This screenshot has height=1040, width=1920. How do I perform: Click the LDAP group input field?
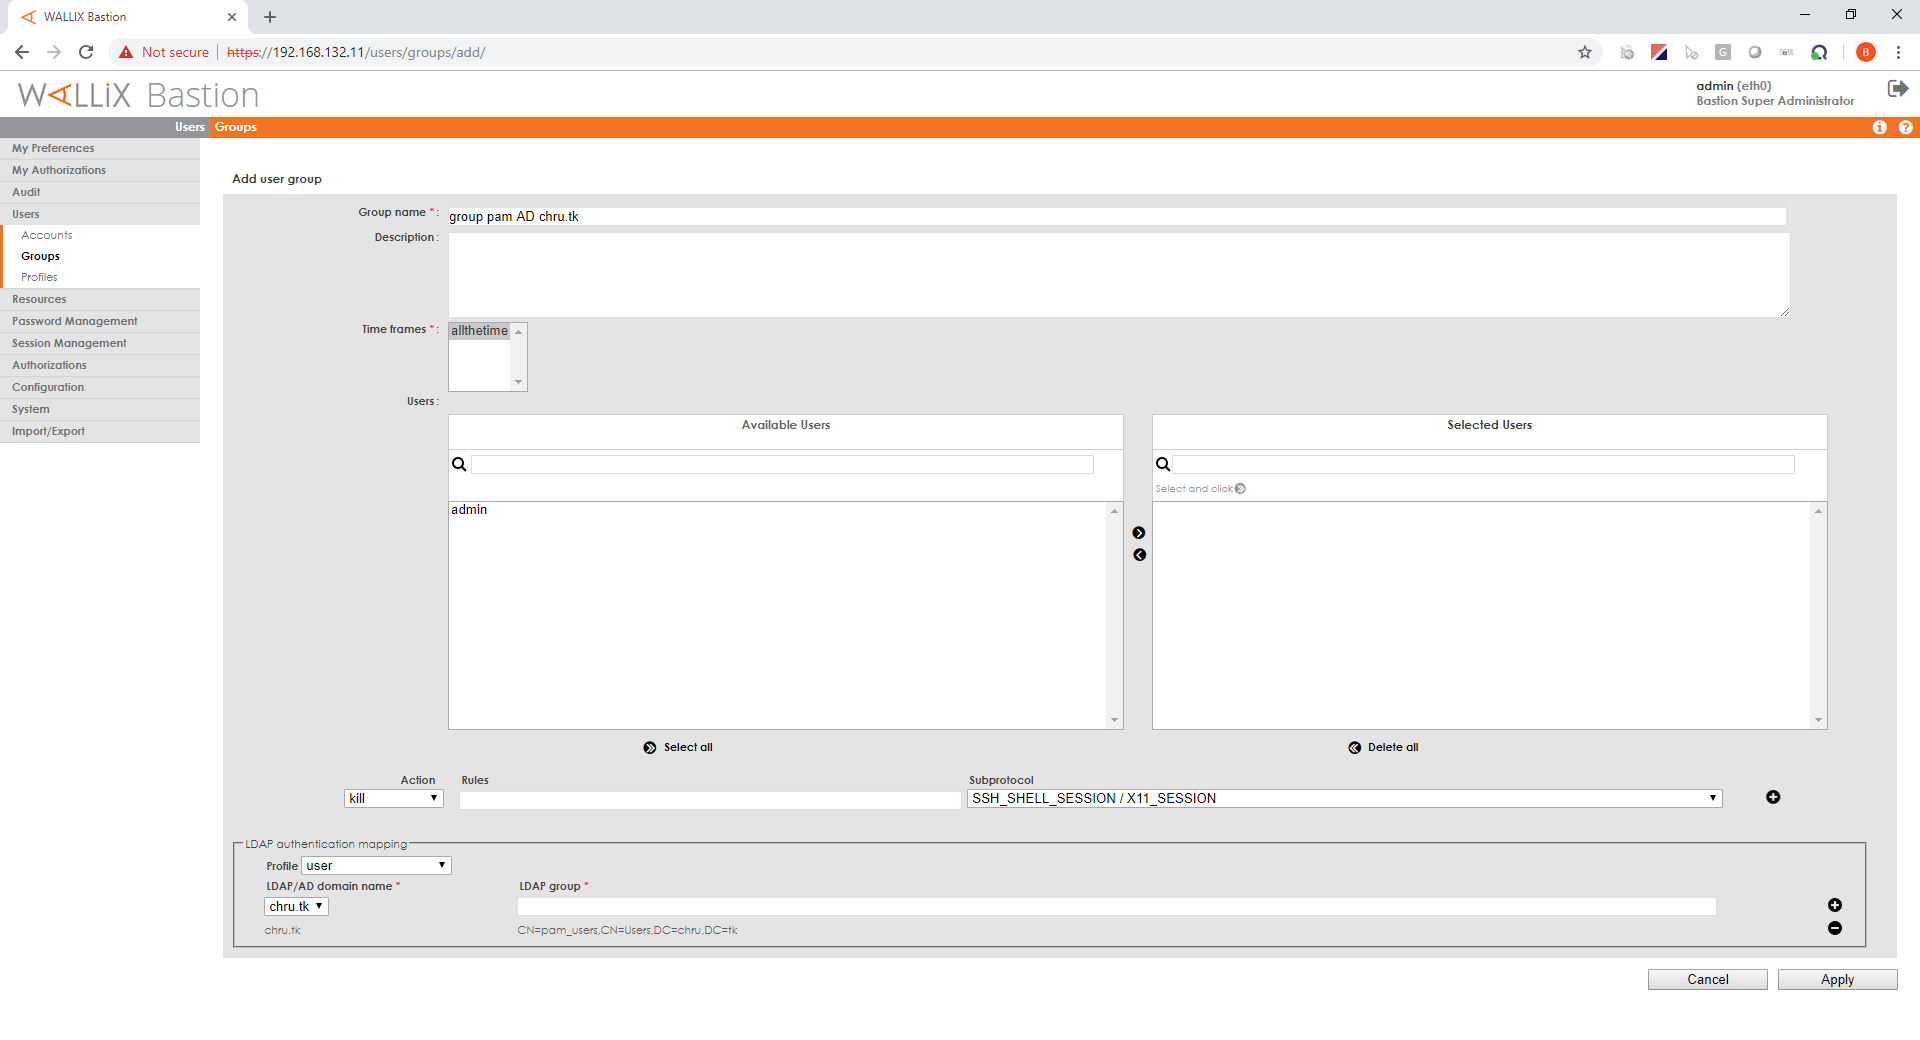pyautogui.click(x=1115, y=907)
